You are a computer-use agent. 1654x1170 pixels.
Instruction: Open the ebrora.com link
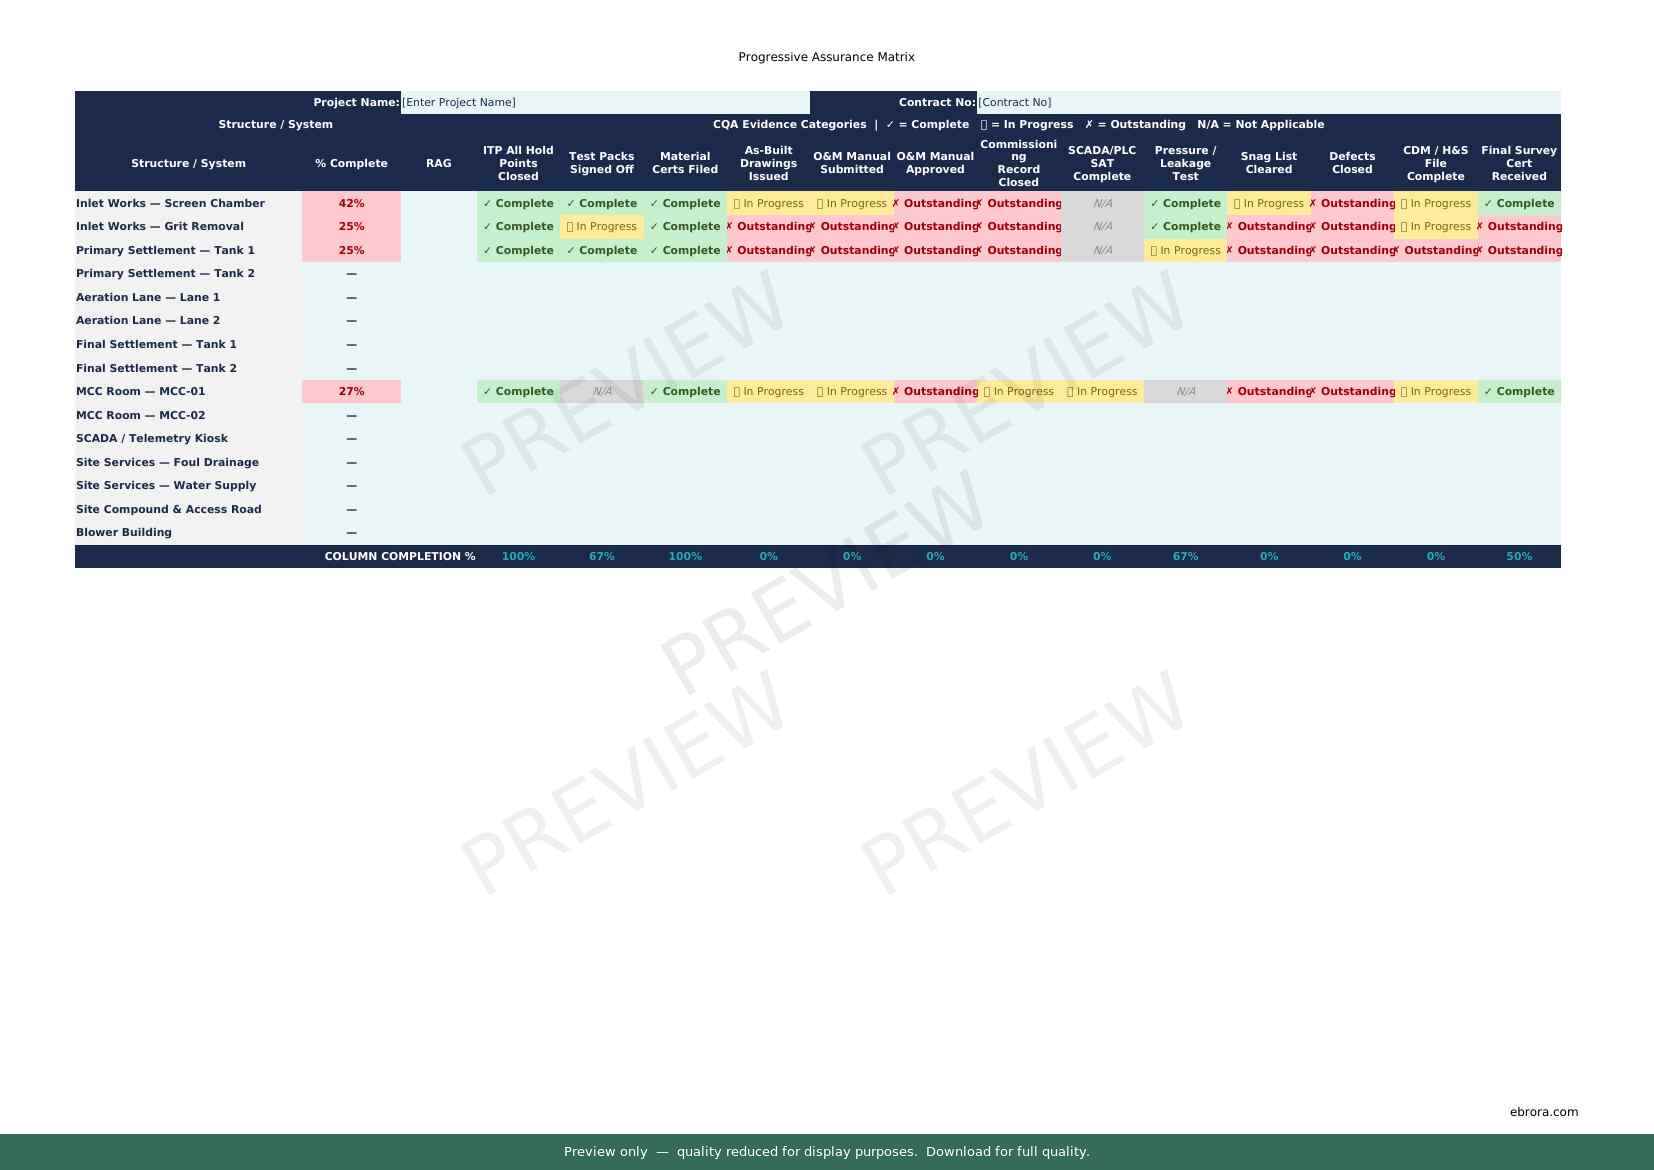(x=1543, y=1111)
